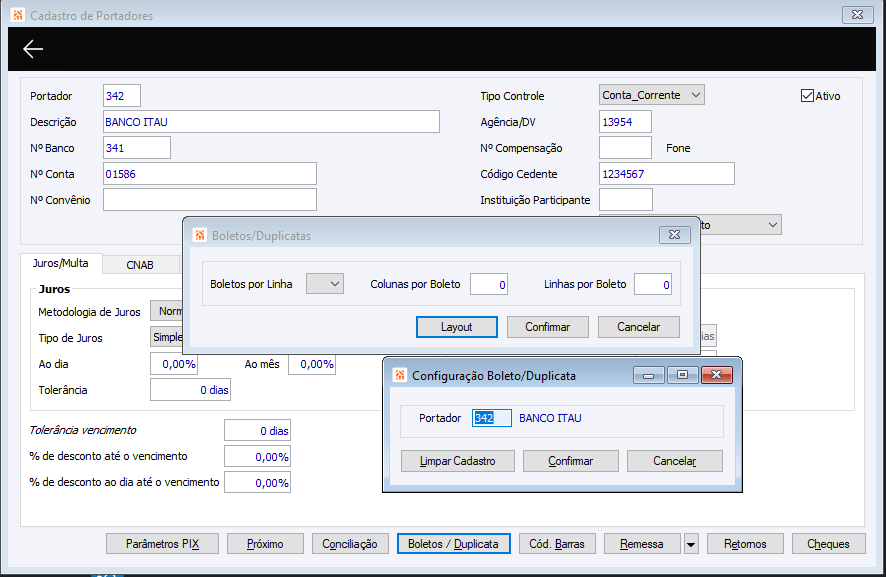Open the Metodologia de Juros dropdown
This screenshot has height=577, width=886.
pyautogui.click(x=166, y=311)
